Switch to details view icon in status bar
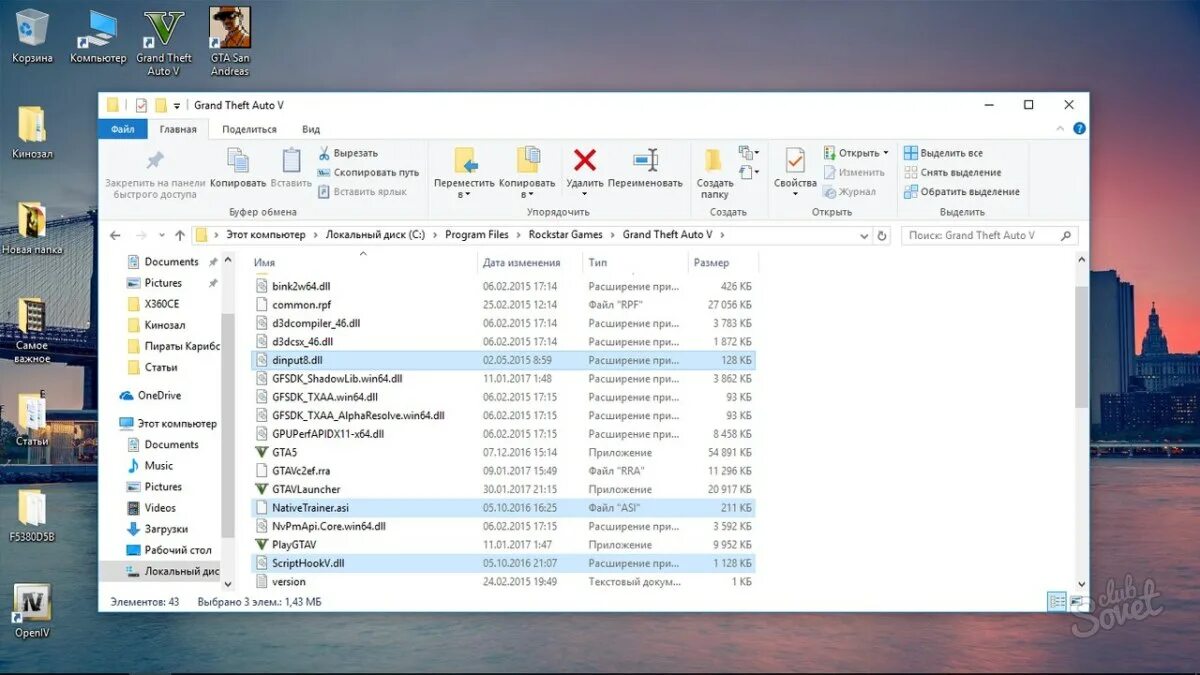1200x675 pixels. click(1057, 601)
